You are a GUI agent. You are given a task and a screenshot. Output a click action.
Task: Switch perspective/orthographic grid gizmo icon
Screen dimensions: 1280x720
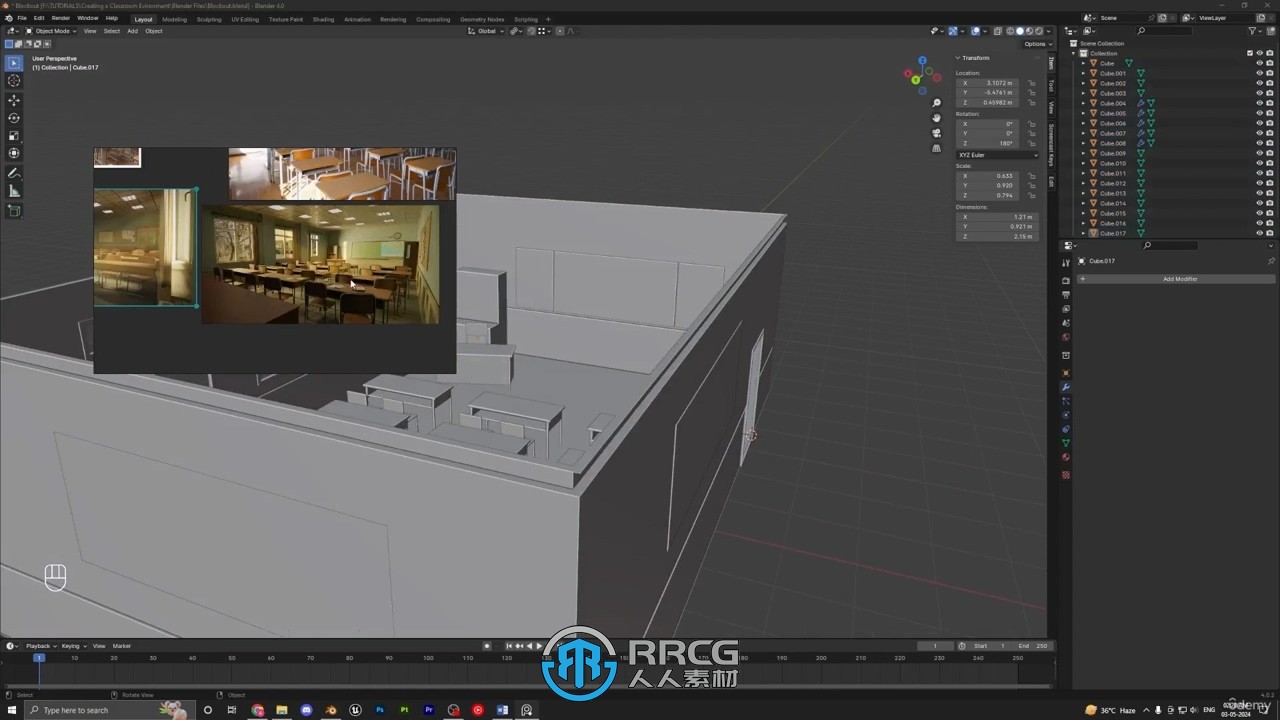point(937,148)
